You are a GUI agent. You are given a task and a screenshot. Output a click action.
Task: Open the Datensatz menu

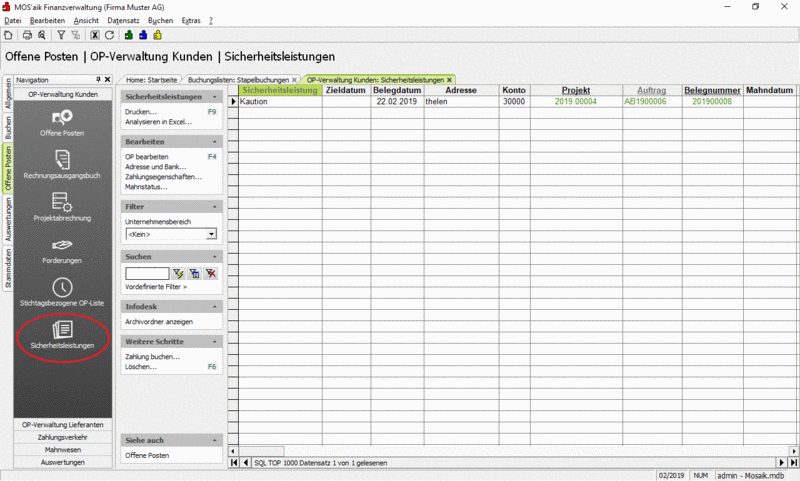pyautogui.click(x=123, y=20)
